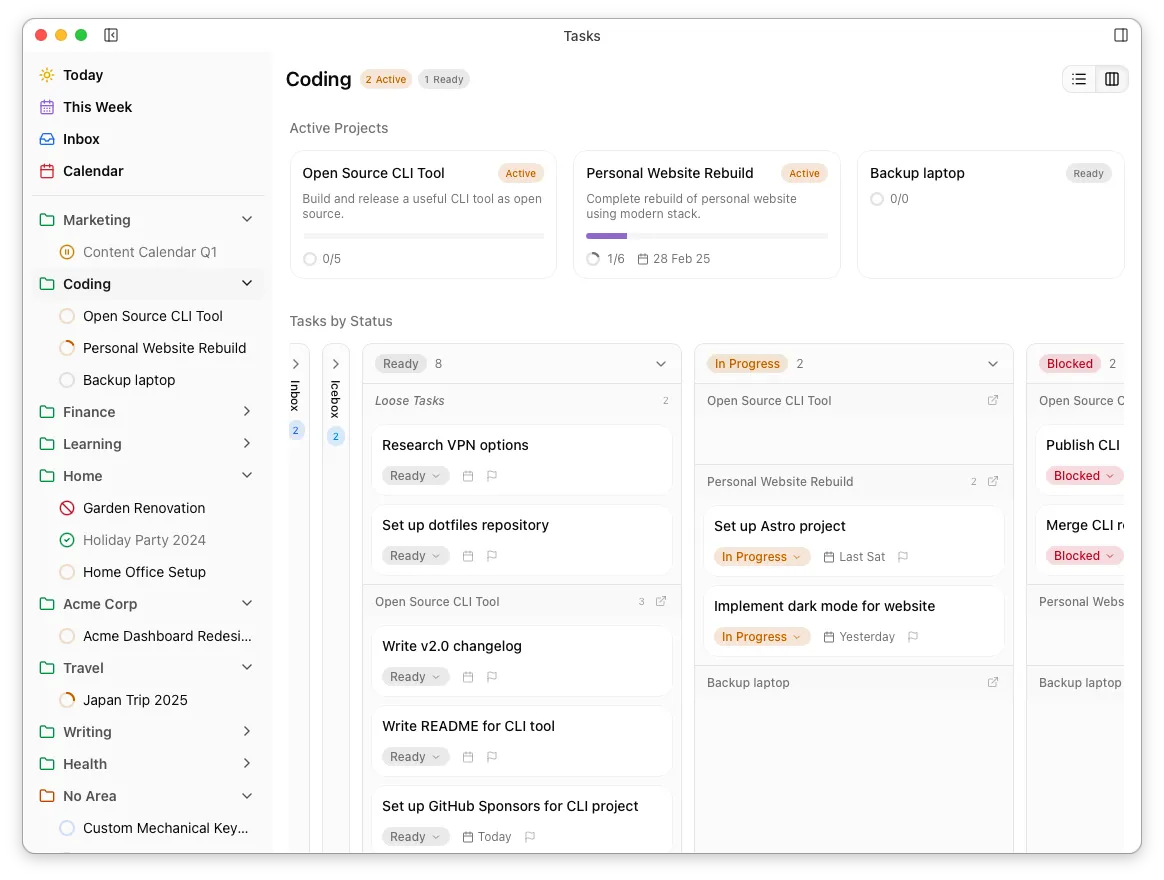This screenshot has height=880, width=1164.
Task: Set a date on Research VPN options
Action: tap(467, 475)
